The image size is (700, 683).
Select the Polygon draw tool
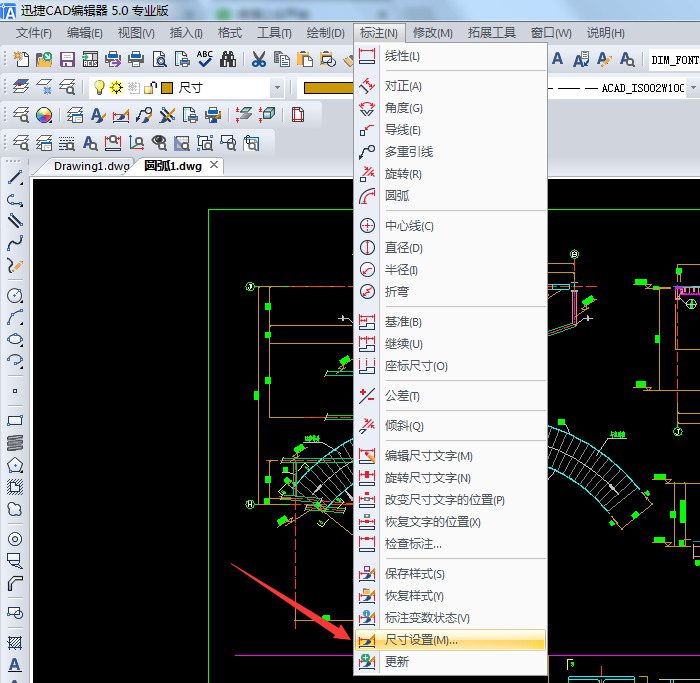coord(15,465)
